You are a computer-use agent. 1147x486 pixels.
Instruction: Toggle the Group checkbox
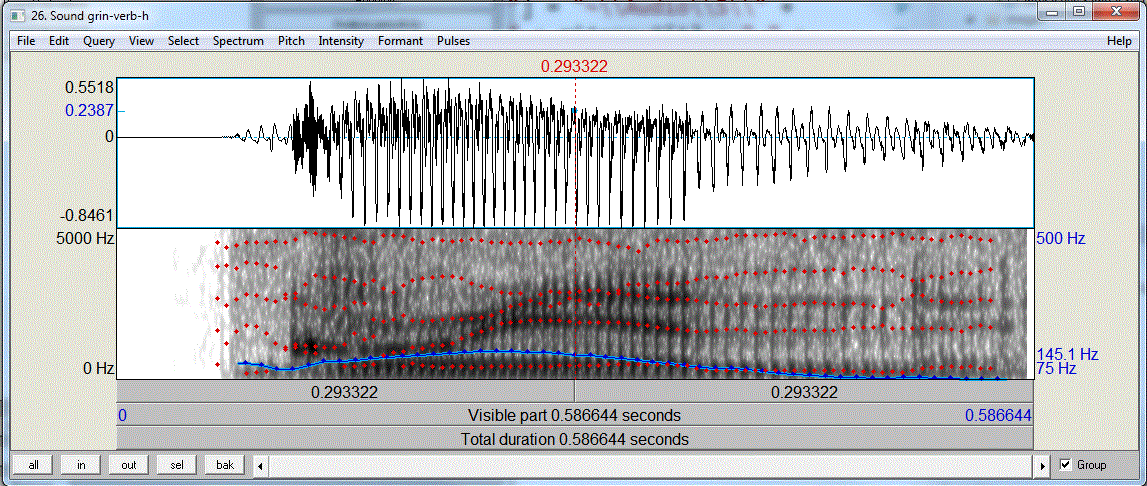click(x=1066, y=465)
